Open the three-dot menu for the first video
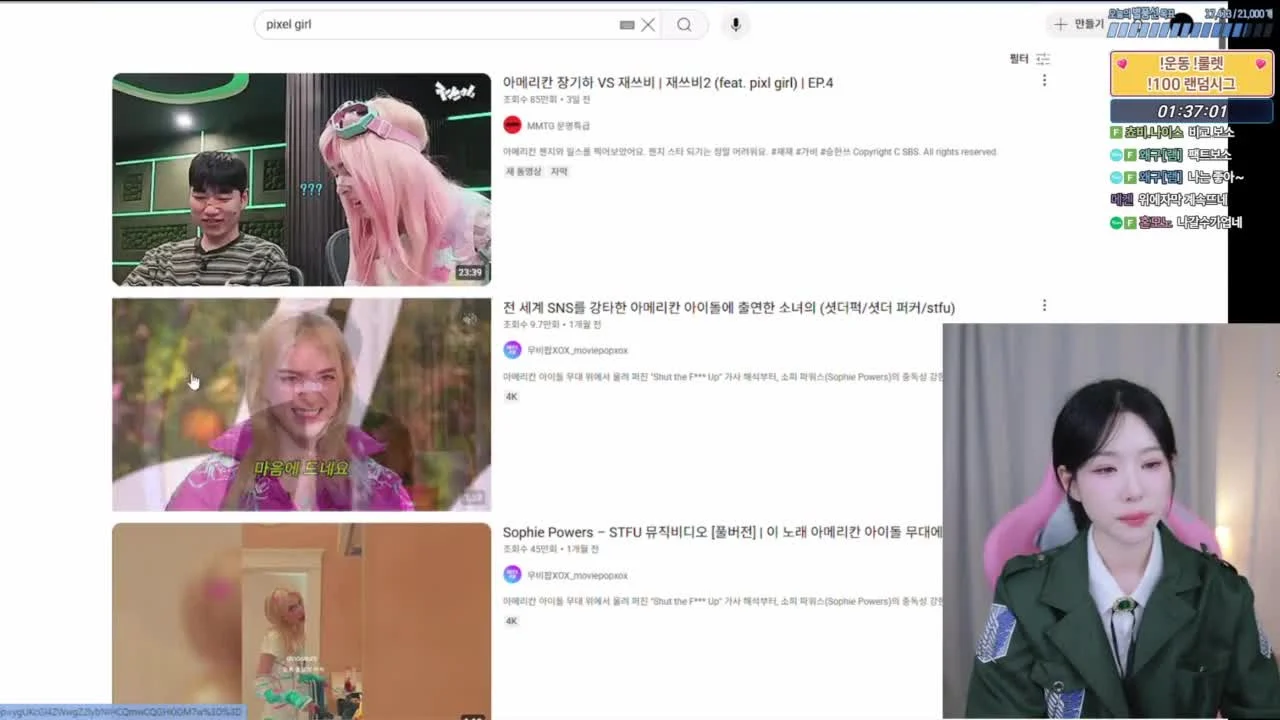 pyautogui.click(x=1044, y=81)
